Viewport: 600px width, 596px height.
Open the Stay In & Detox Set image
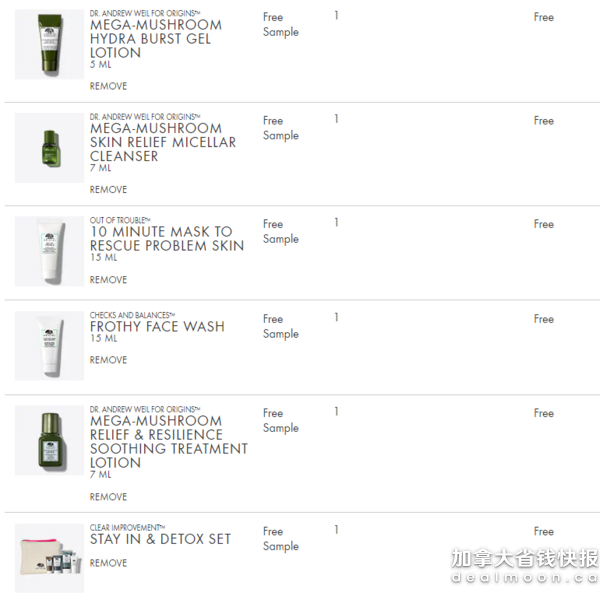[49, 558]
